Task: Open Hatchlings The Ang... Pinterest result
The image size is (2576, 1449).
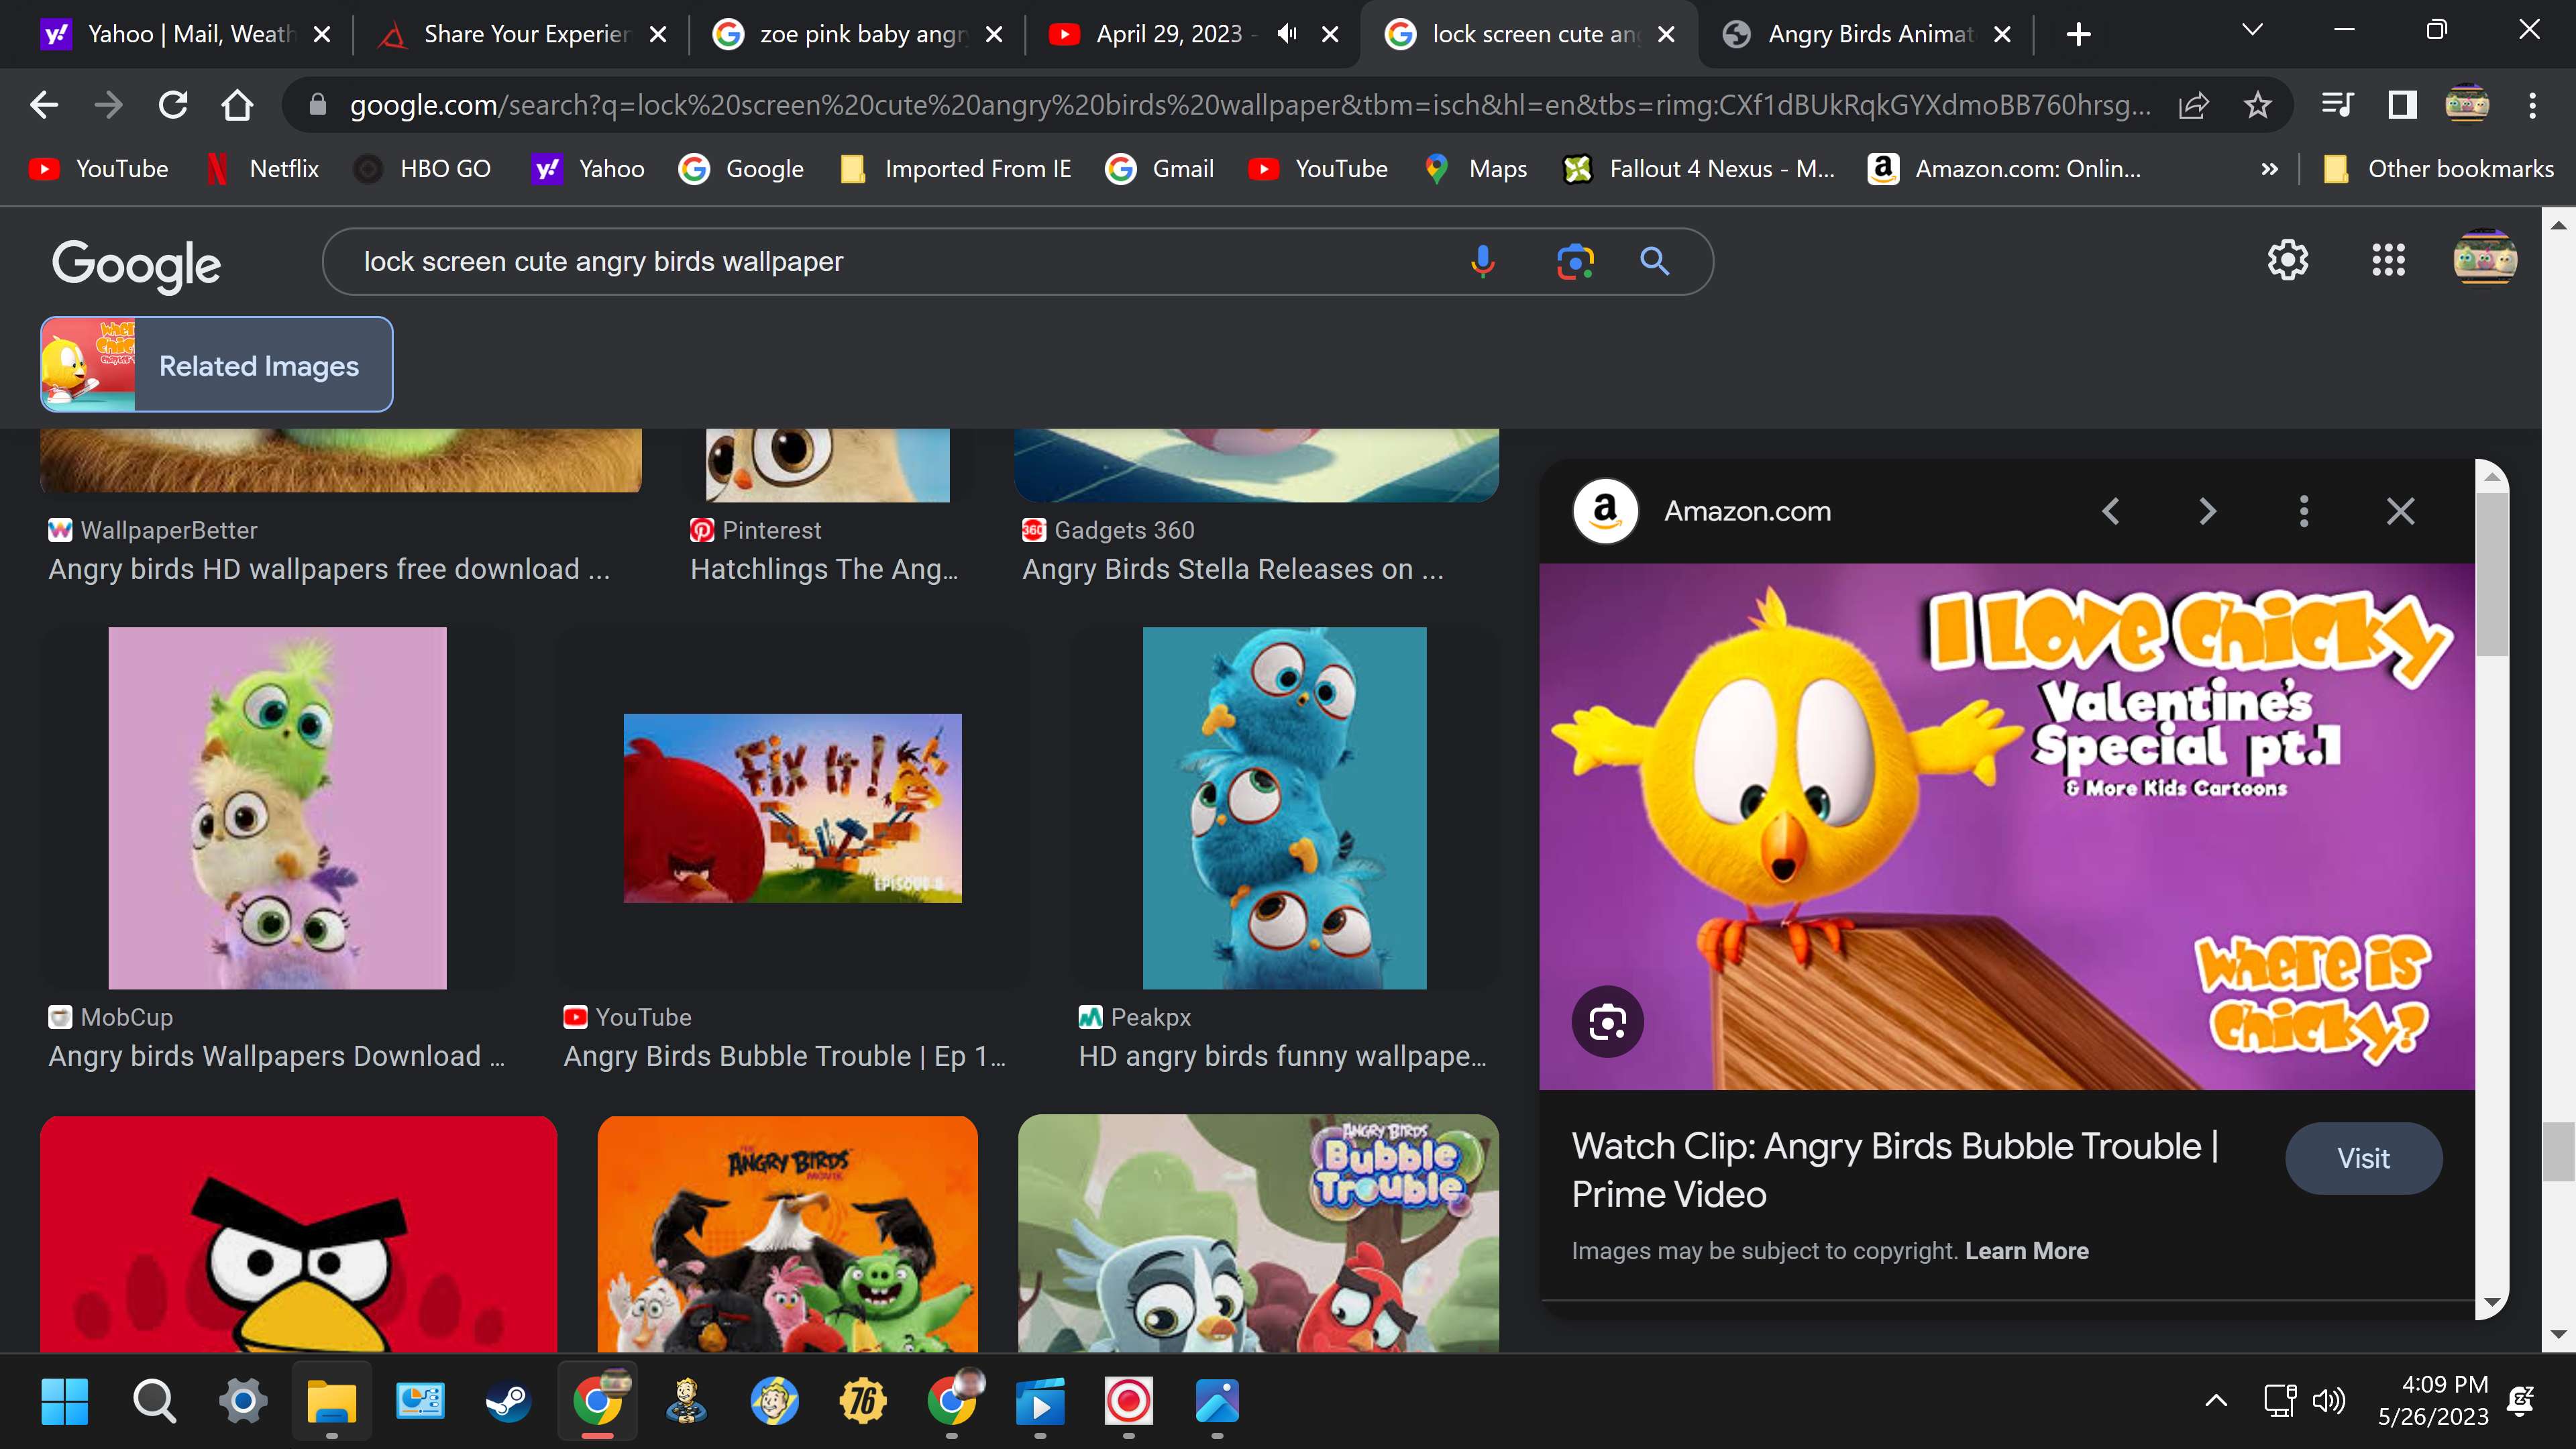Action: pos(824,569)
